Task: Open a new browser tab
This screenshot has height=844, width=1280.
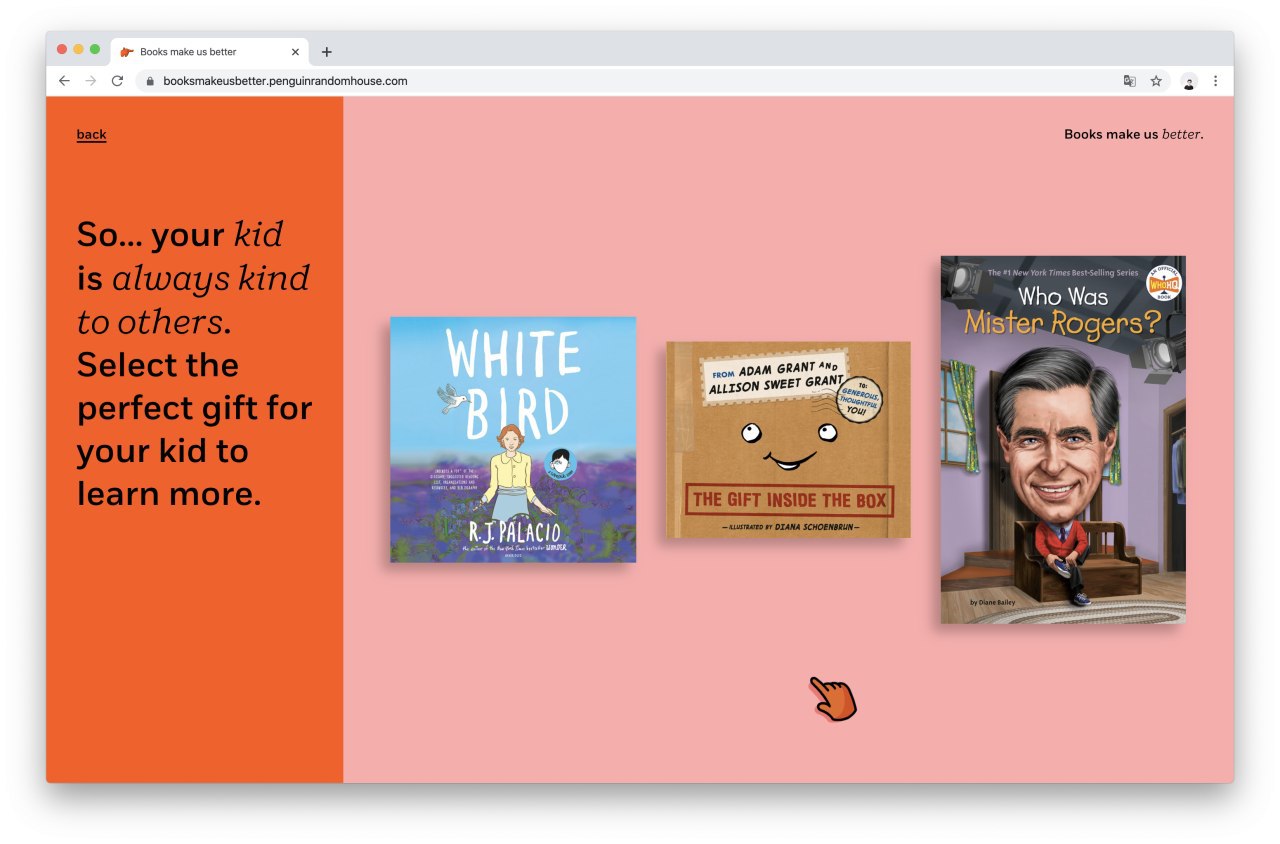Action: pos(326,52)
